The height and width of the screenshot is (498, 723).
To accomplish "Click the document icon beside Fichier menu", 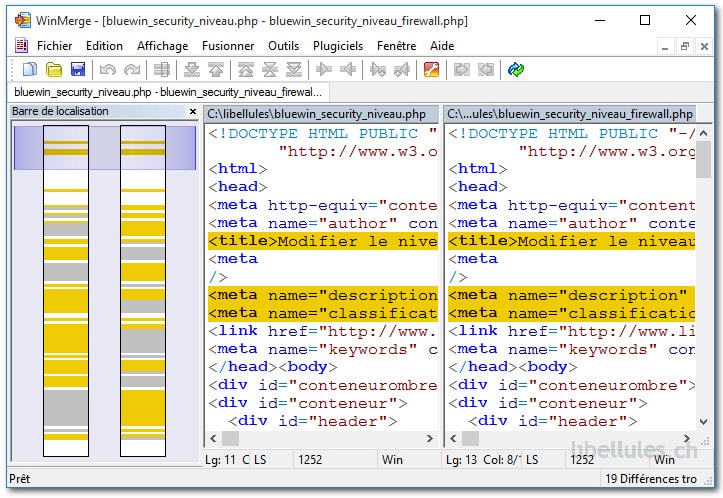I will pos(21,45).
